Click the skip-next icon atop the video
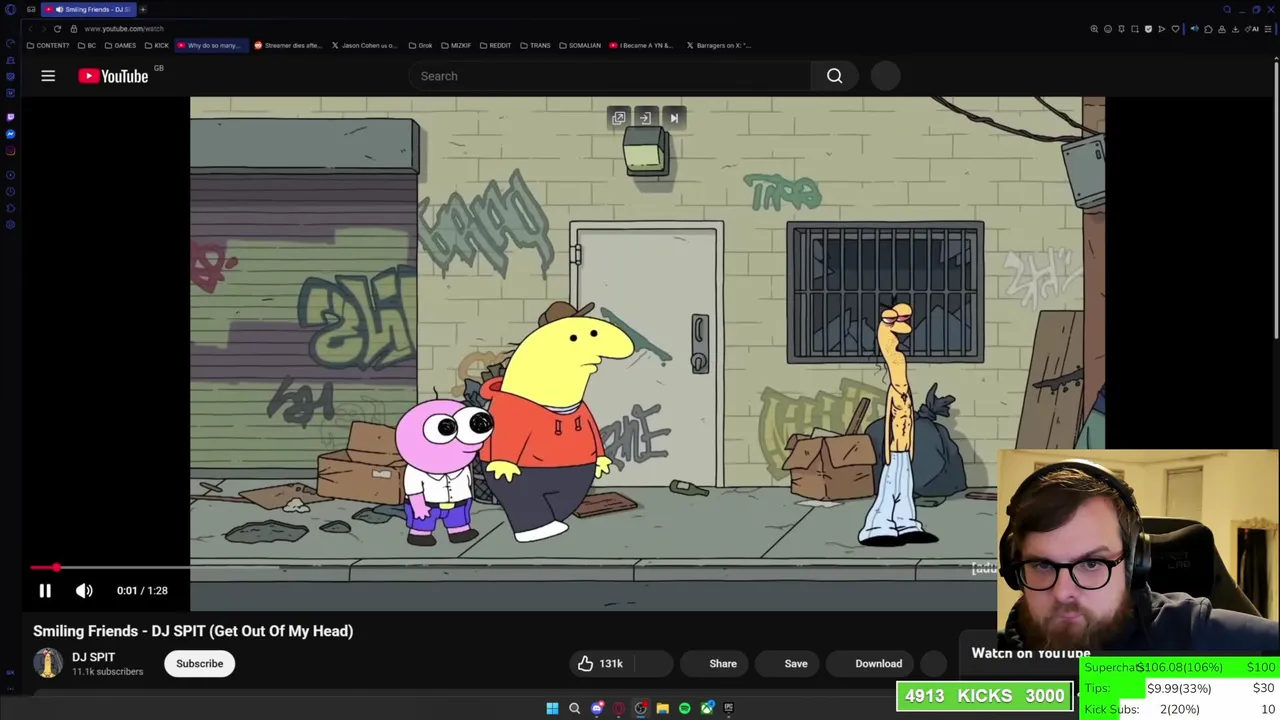This screenshot has height=720, width=1280. click(x=674, y=118)
